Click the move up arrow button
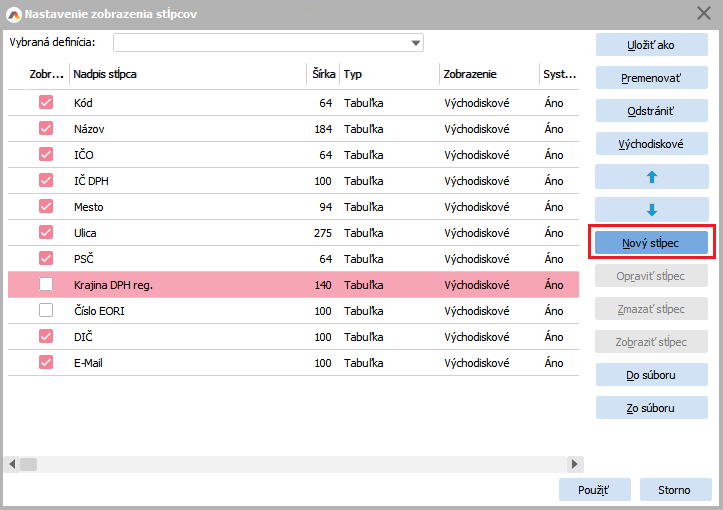 [651, 177]
